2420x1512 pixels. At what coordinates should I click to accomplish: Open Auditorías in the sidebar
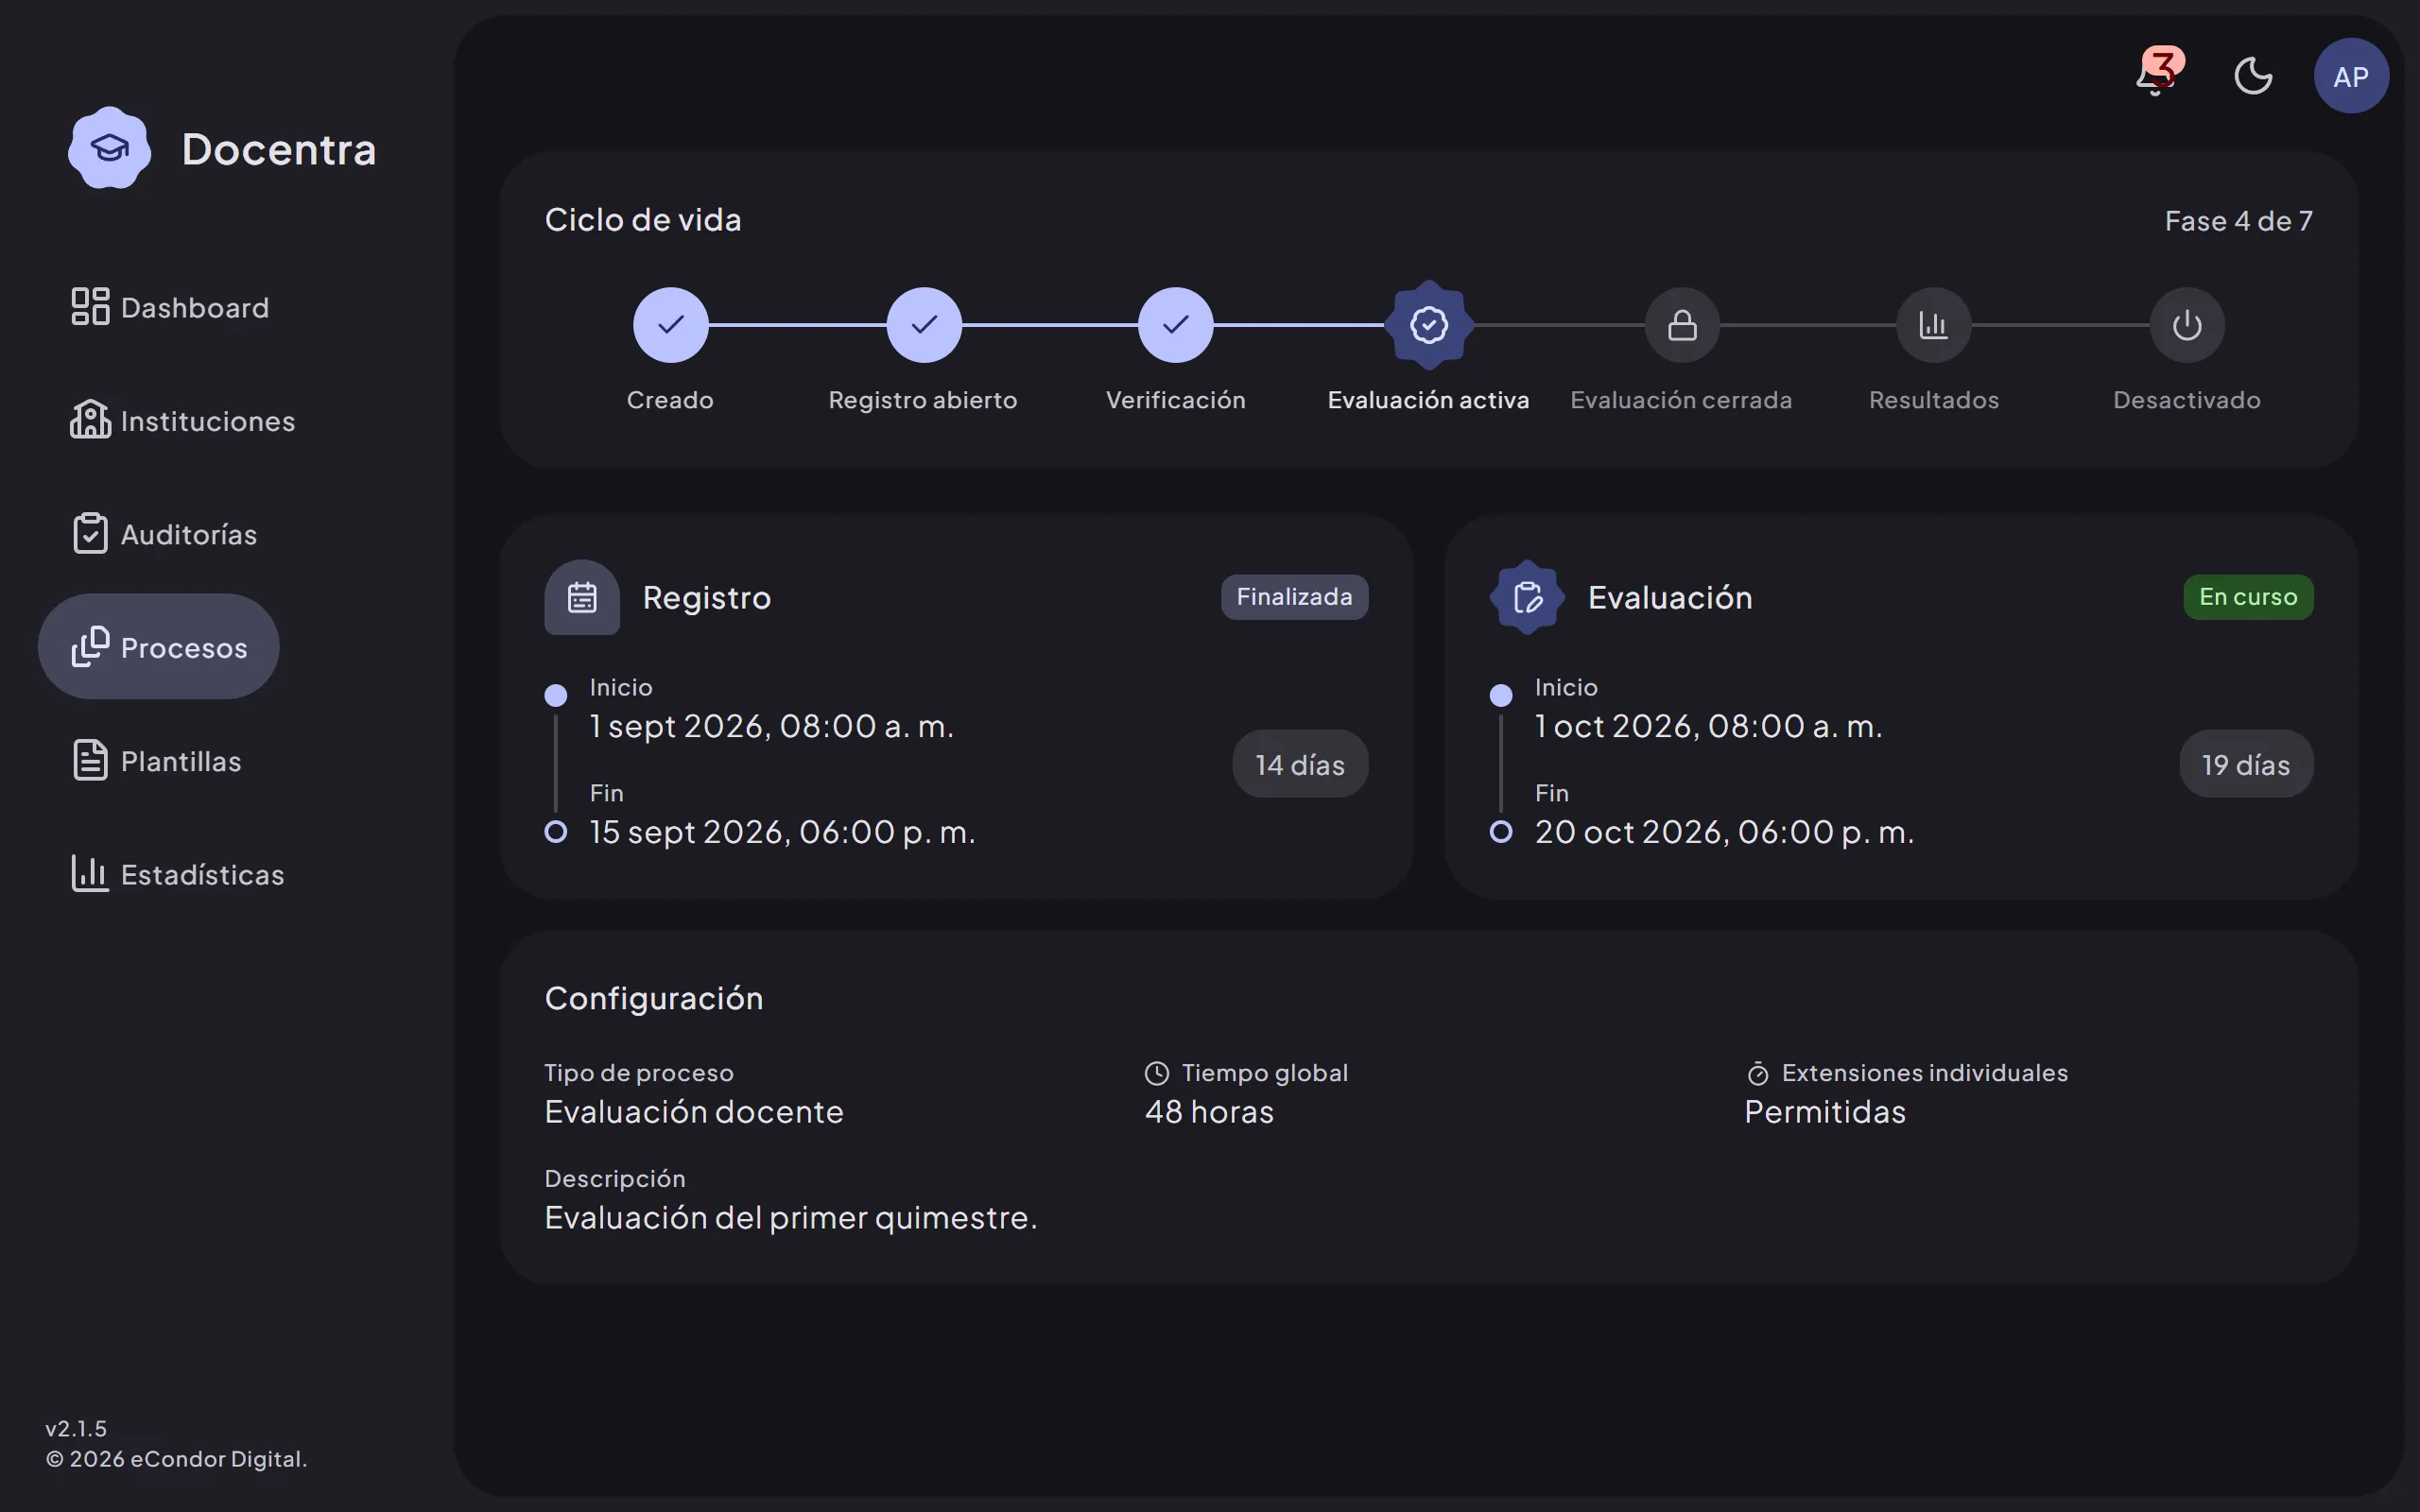[163, 534]
